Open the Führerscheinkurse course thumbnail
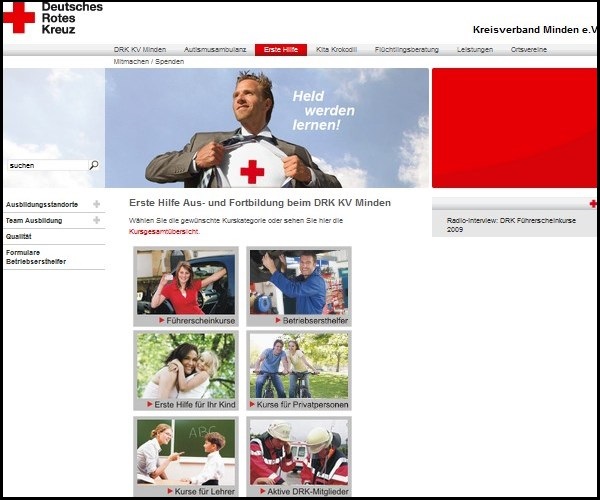 (x=186, y=287)
